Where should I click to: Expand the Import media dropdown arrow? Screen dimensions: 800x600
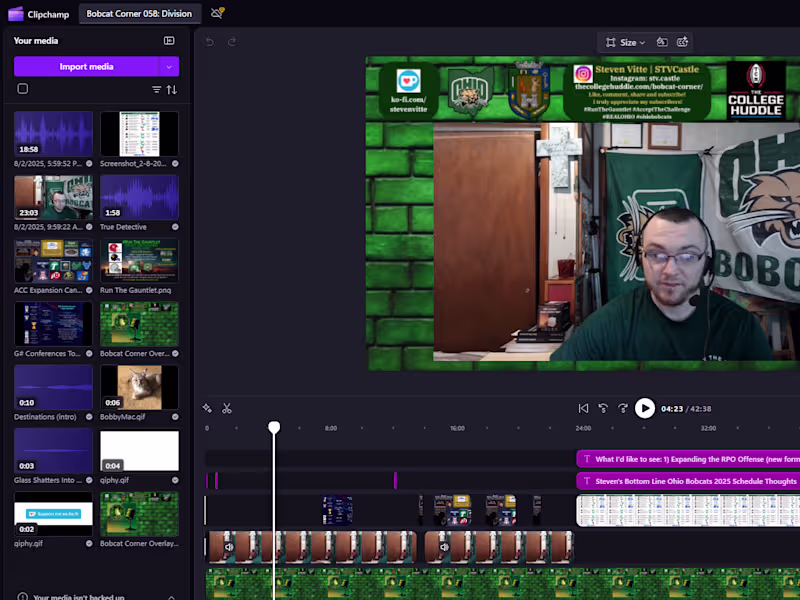pyautogui.click(x=168, y=66)
